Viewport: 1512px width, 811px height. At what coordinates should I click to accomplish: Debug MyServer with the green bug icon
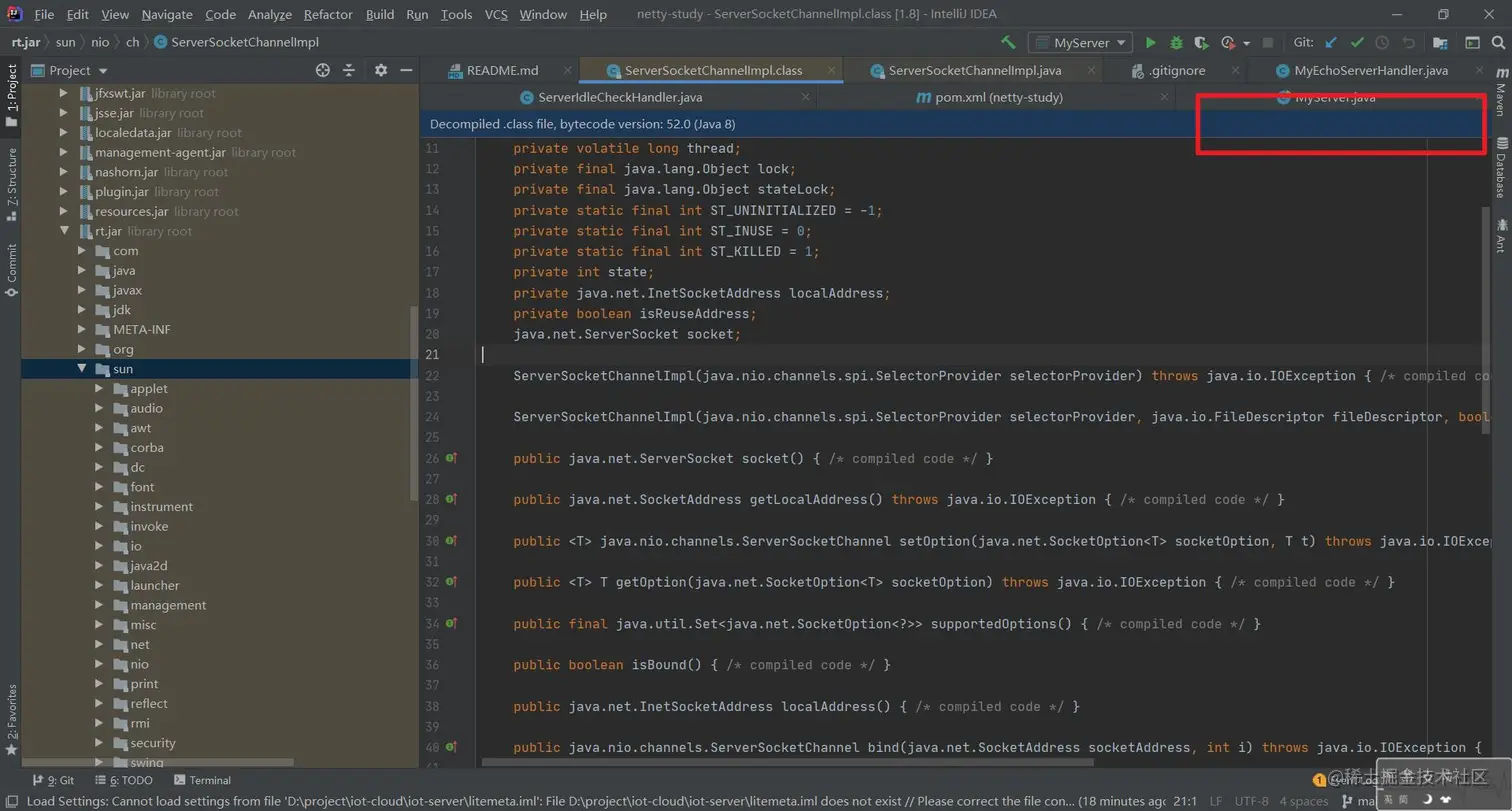pos(1176,43)
